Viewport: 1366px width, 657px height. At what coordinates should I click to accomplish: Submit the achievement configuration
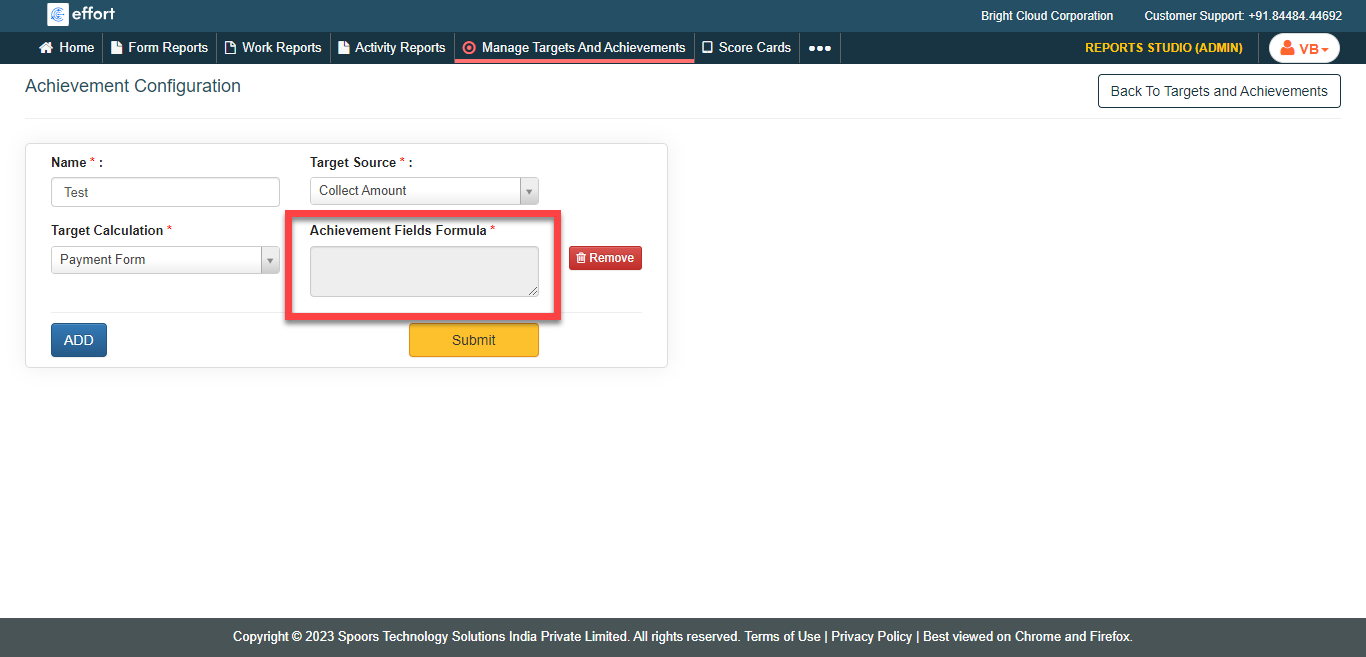473,340
